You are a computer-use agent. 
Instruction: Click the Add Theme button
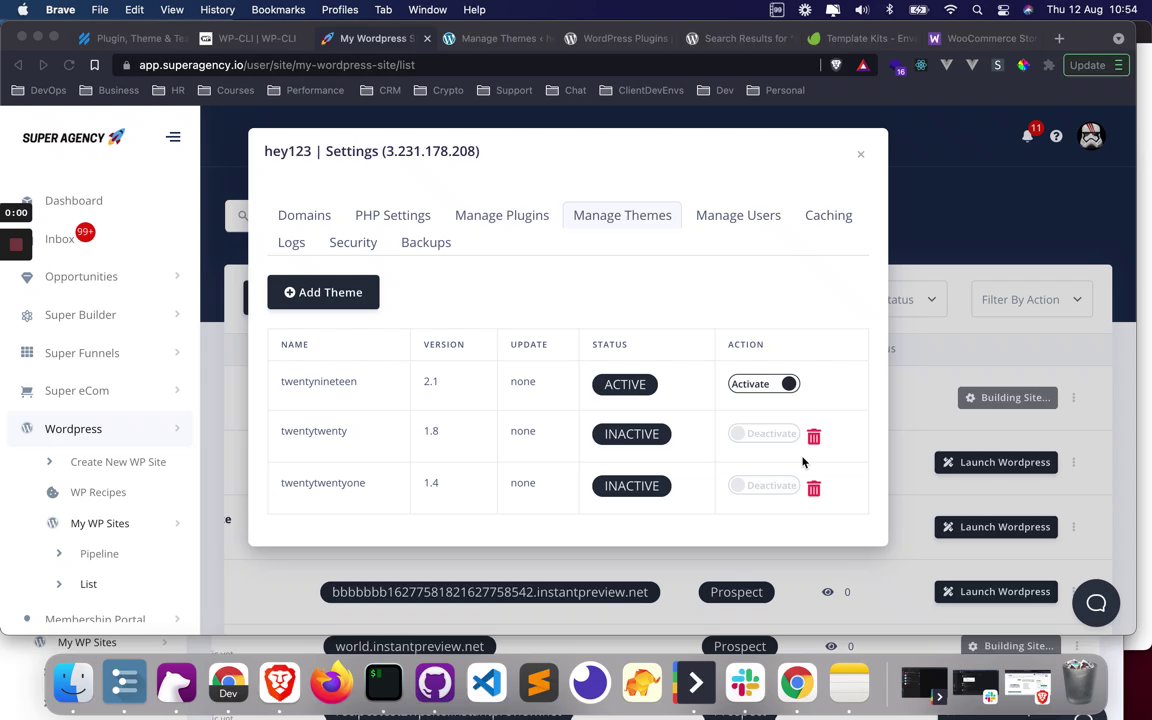(x=323, y=292)
